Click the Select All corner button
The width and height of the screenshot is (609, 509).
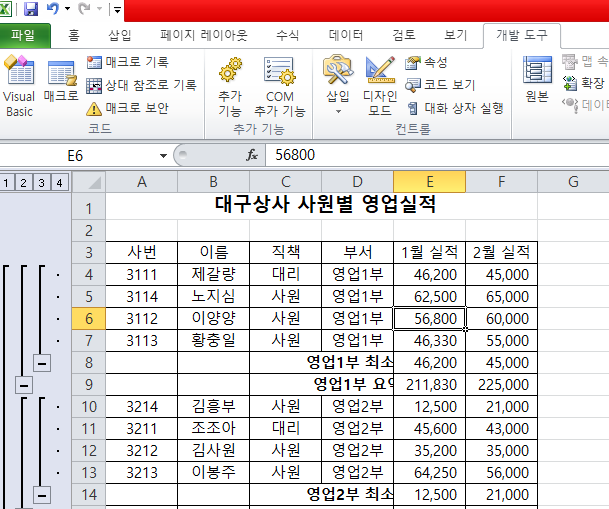click(89, 182)
